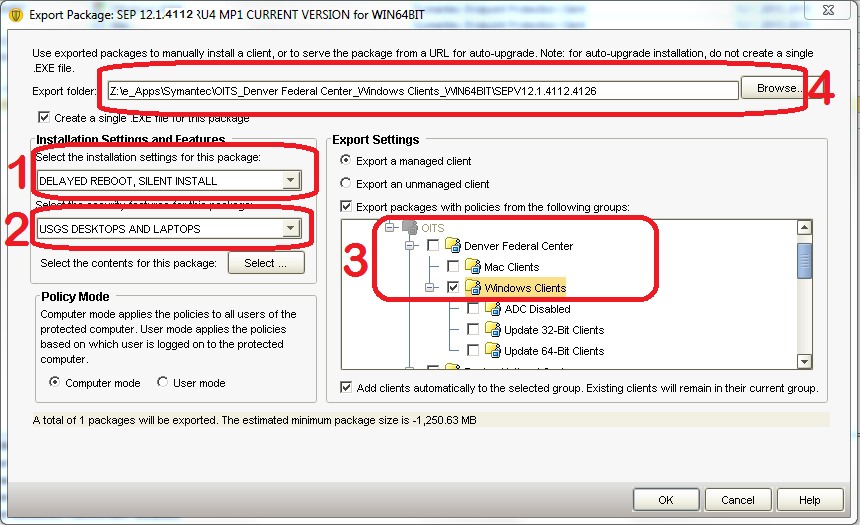Select the OITS root tree label
The width and height of the screenshot is (860, 525).
(433, 228)
